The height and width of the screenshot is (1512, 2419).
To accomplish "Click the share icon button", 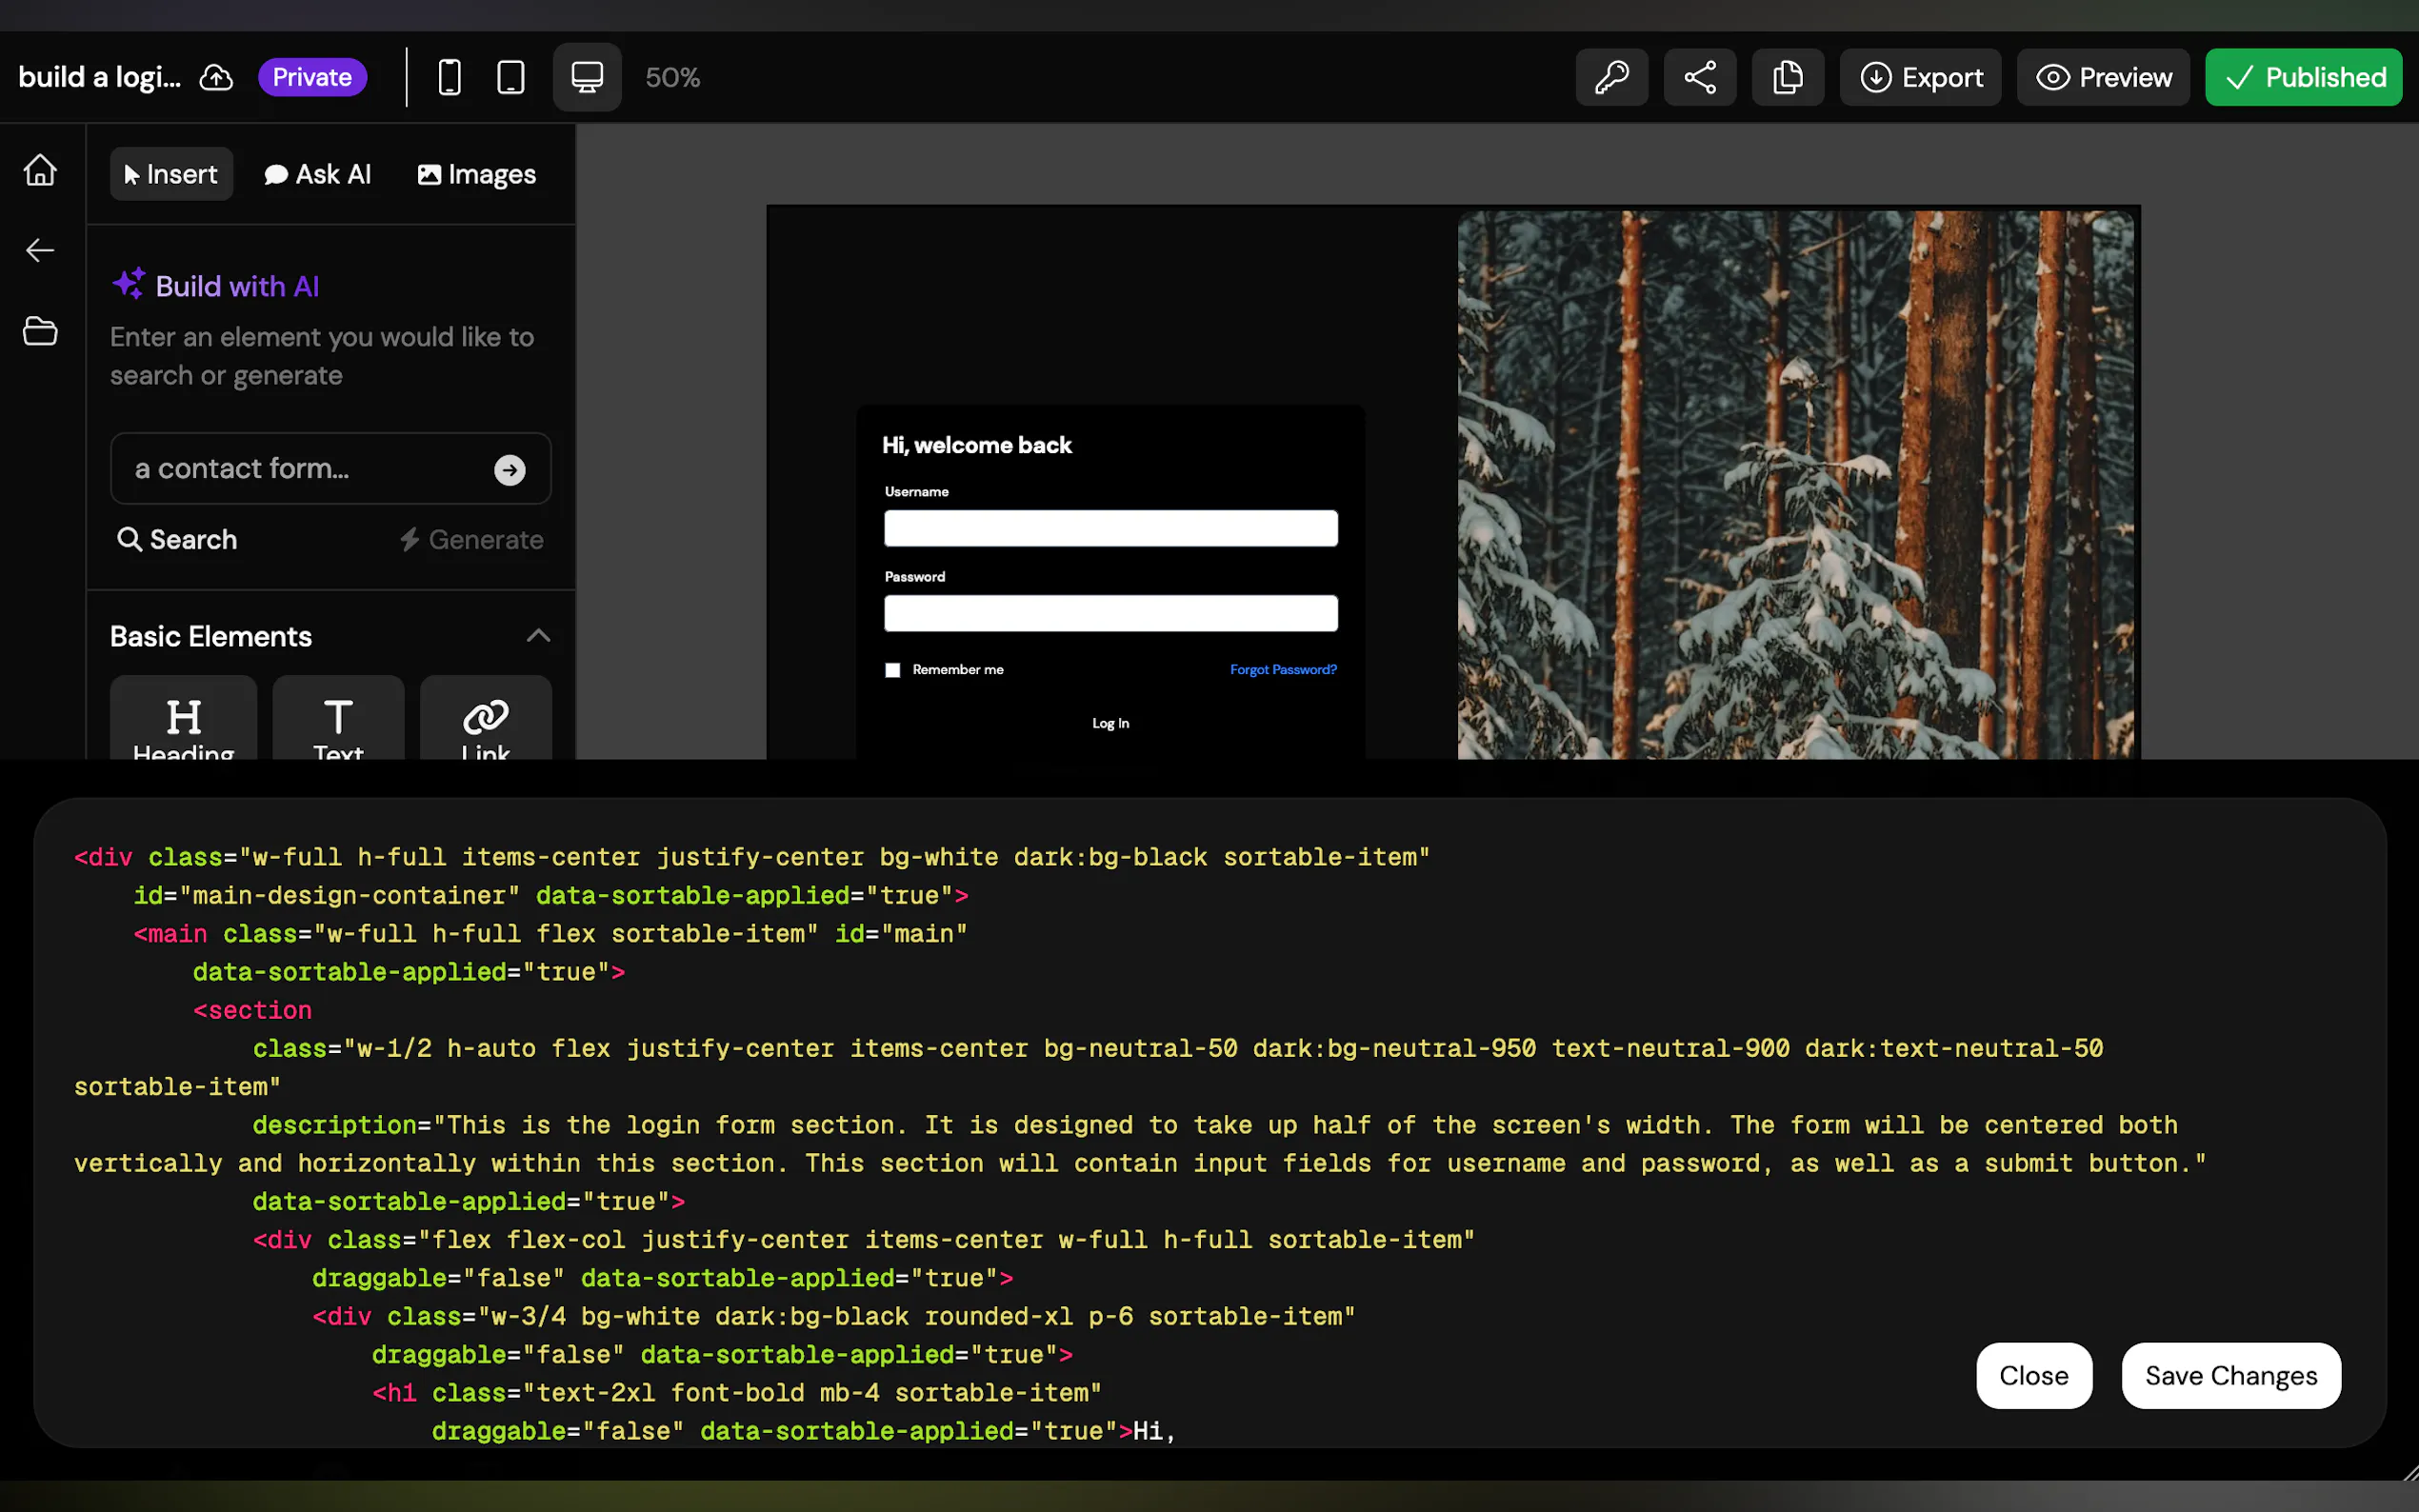I will (1699, 77).
